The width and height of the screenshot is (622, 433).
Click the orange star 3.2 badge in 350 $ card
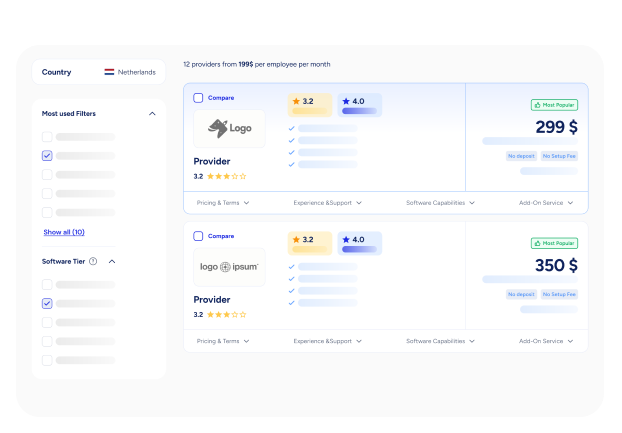[x=310, y=243]
